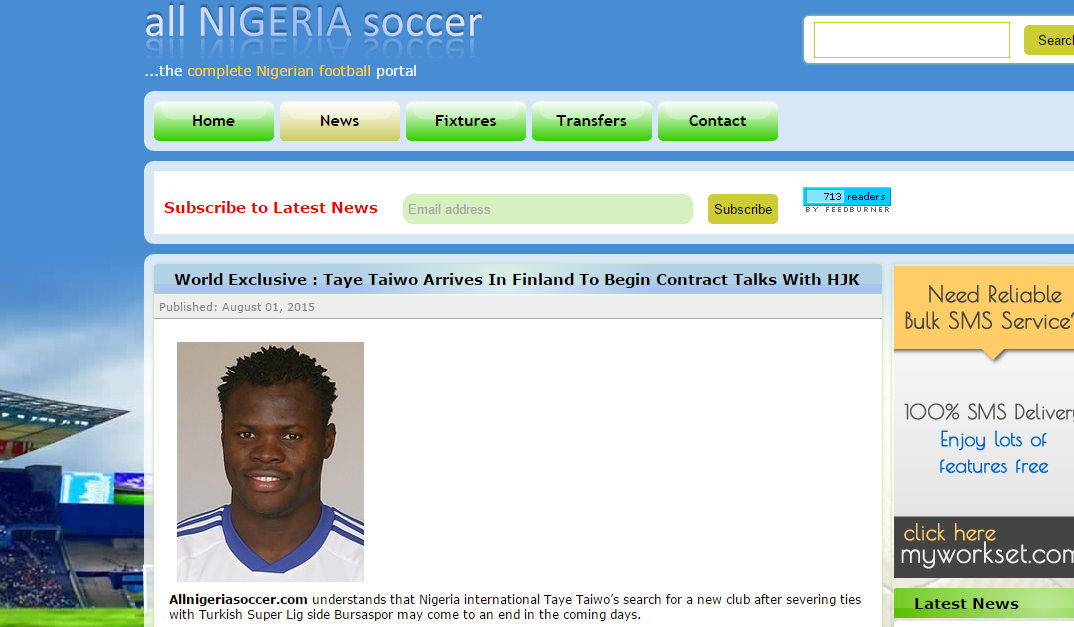Click the all NIGERIA soccer logo
The height and width of the screenshot is (627, 1074).
pos(314,29)
